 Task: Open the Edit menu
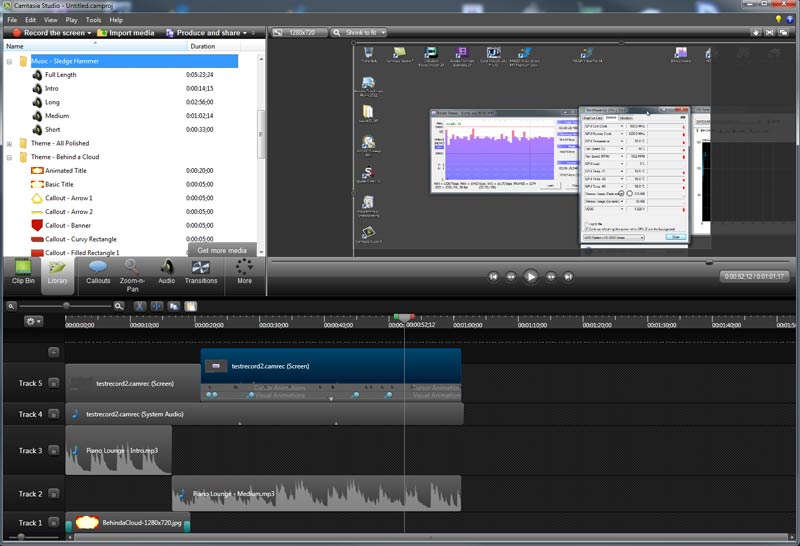31,20
